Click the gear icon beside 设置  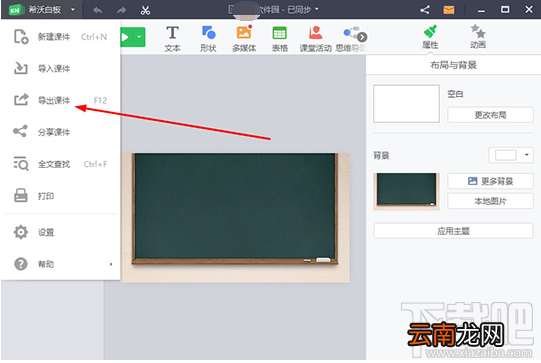tap(21, 232)
